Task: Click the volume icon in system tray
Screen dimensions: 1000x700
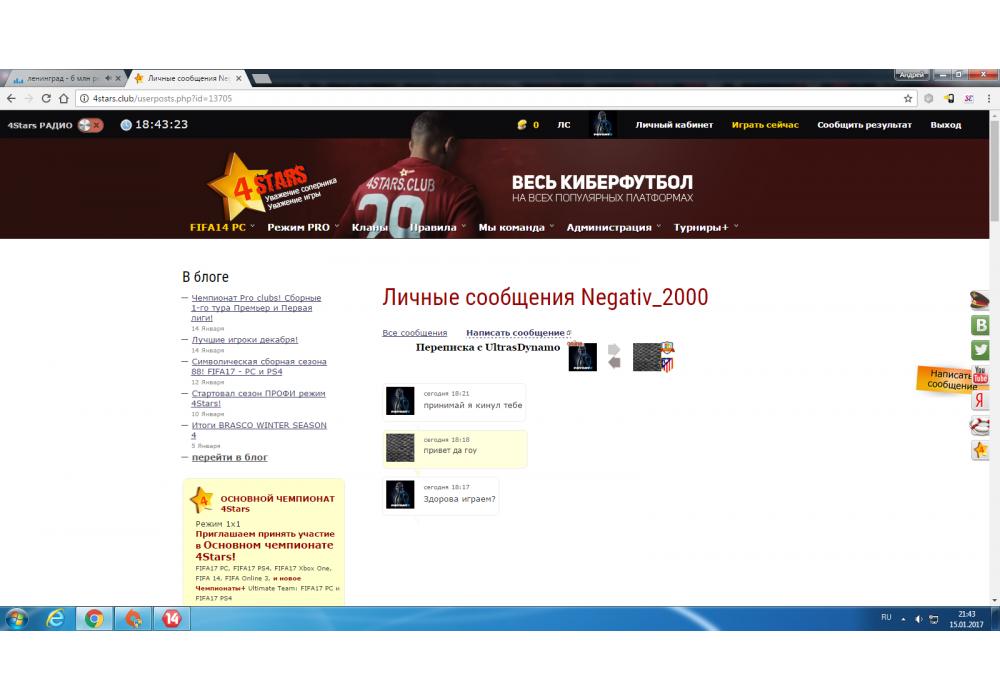Action: coord(918,619)
